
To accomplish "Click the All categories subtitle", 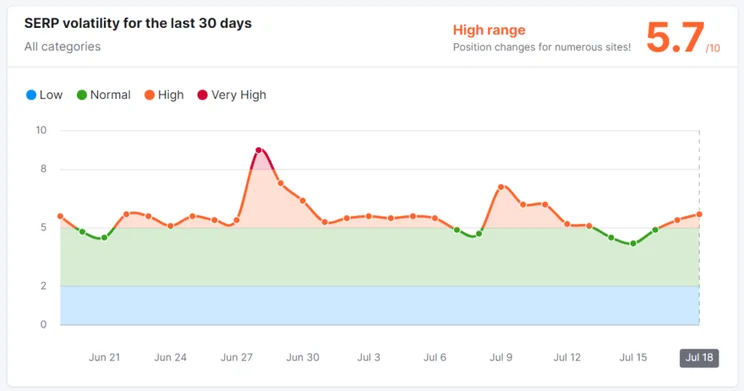I will point(63,47).
